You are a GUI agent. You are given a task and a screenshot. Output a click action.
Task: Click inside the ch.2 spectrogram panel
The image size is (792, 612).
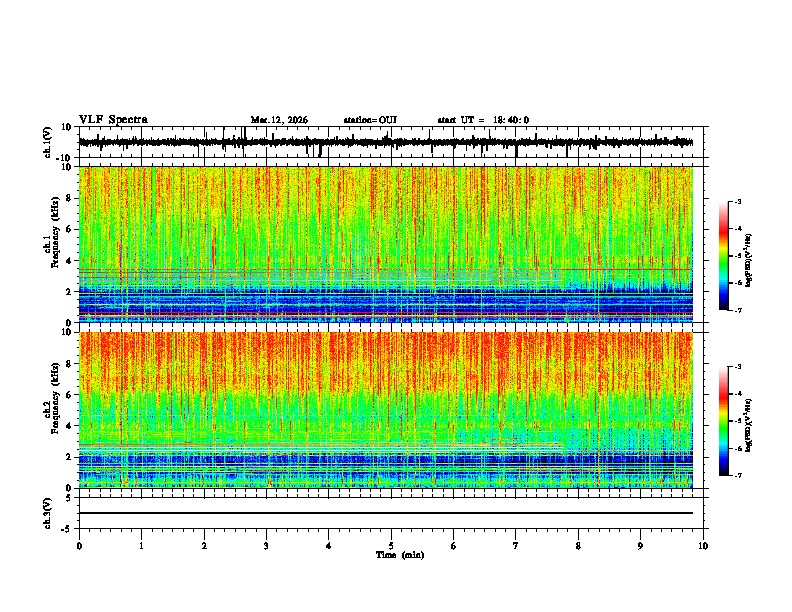386,410
